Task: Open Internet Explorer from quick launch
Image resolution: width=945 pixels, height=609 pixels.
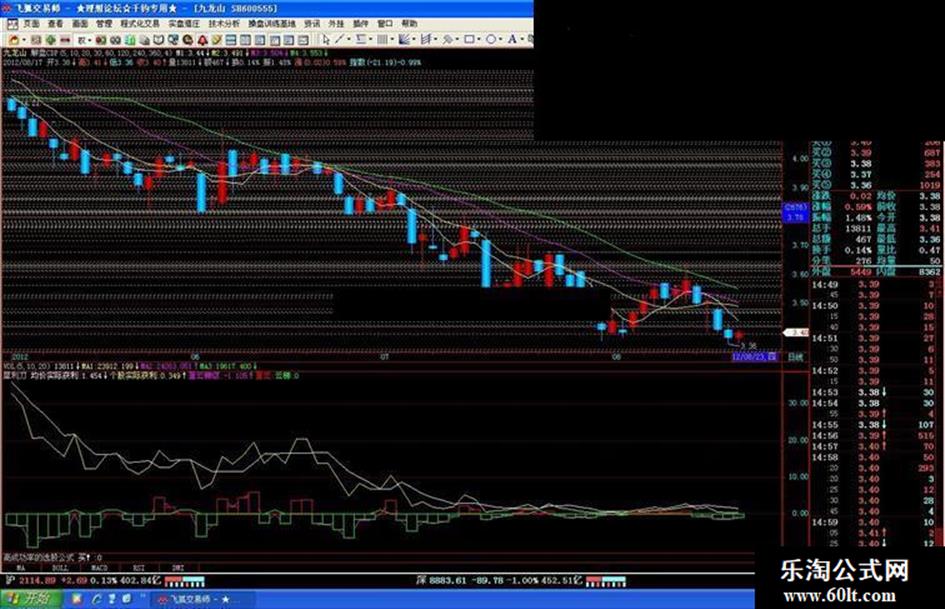Action: (x=96, y=599)
